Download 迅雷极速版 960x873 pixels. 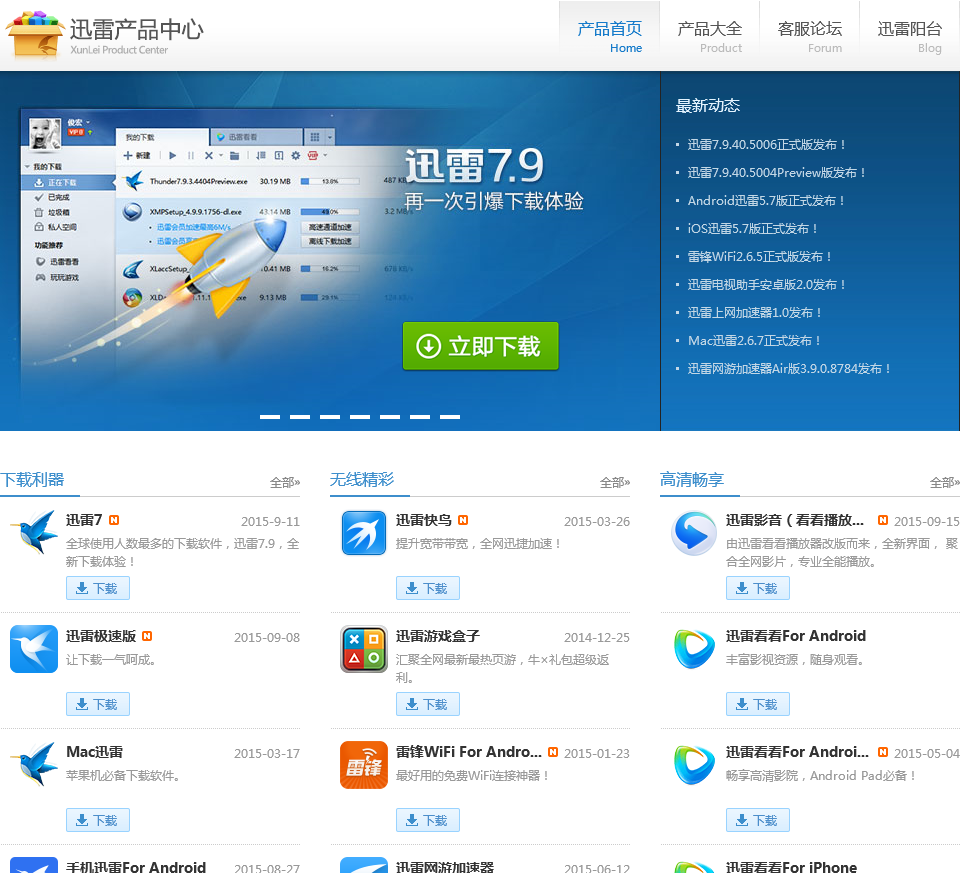(x=98, y=704)
